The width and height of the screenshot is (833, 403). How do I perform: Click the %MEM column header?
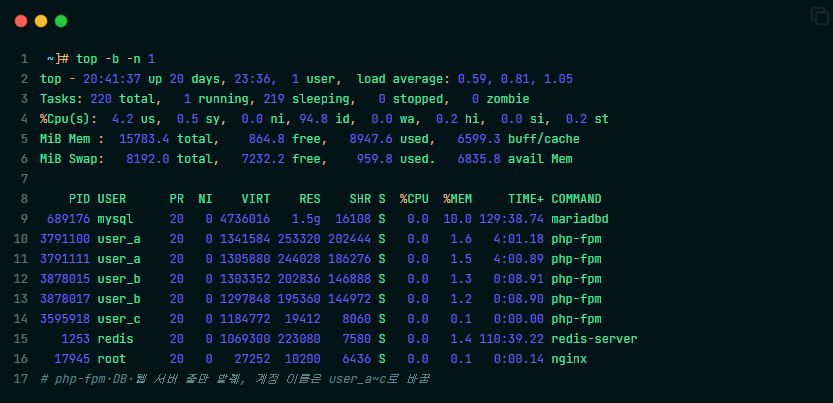[457, 199]
